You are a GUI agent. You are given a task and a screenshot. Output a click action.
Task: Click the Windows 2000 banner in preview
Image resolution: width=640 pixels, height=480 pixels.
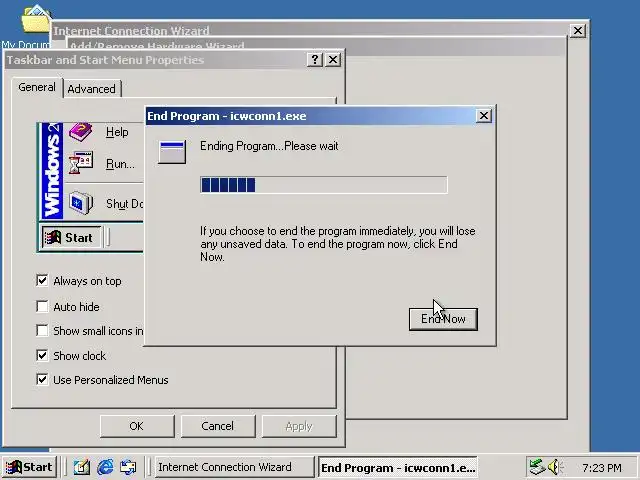pyautogui.click(x=53, y=171)
